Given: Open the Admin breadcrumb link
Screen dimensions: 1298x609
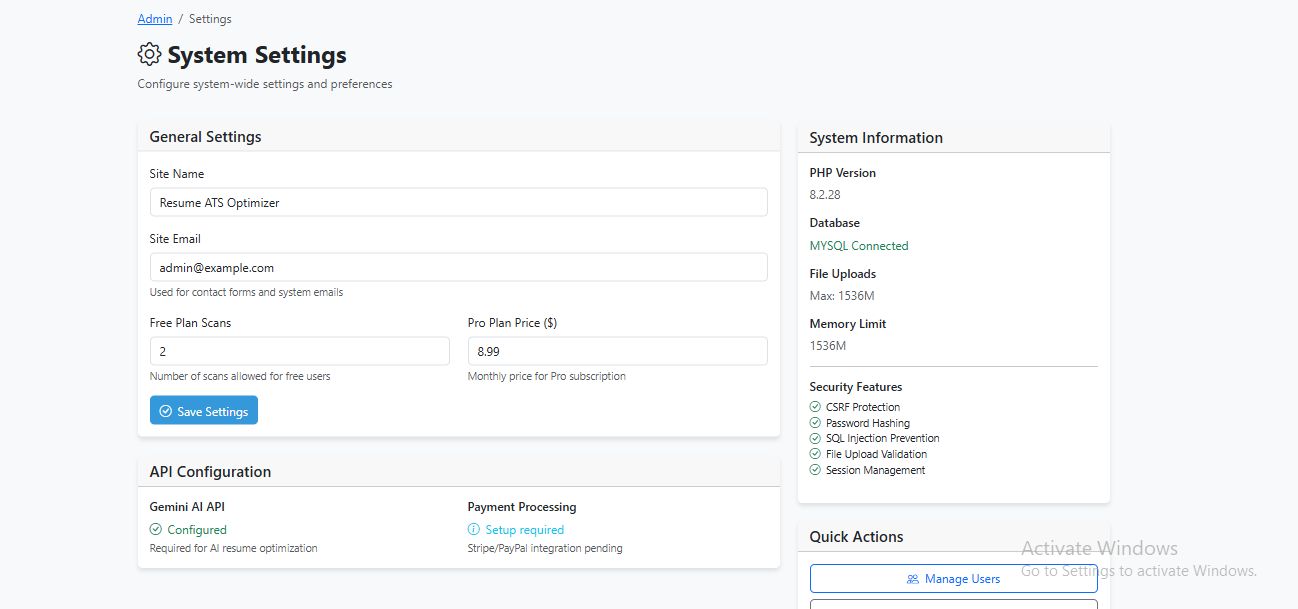Looking at the screenshot, I should [x=155, y=19].
